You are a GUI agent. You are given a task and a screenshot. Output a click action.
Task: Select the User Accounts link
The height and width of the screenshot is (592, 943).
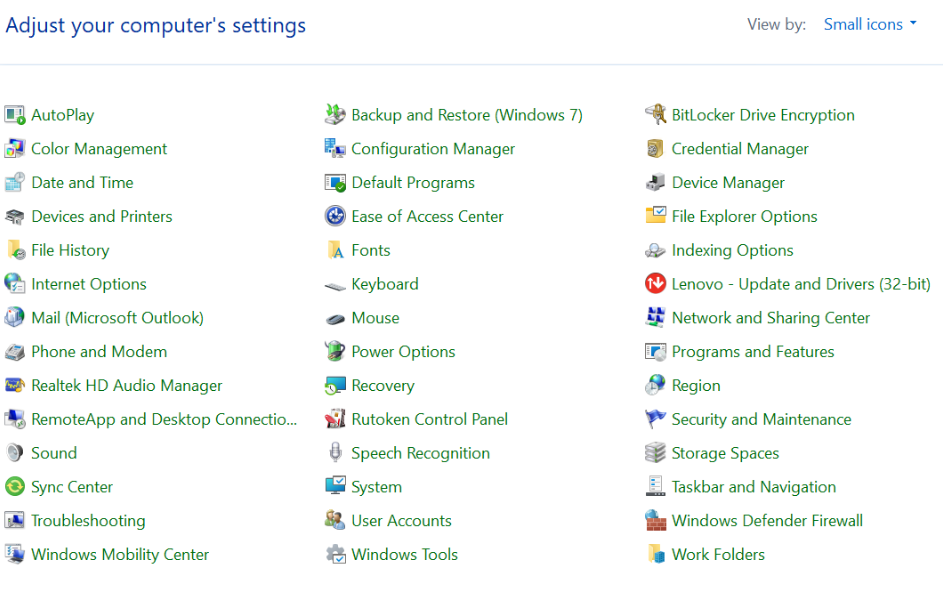(401, 521)
